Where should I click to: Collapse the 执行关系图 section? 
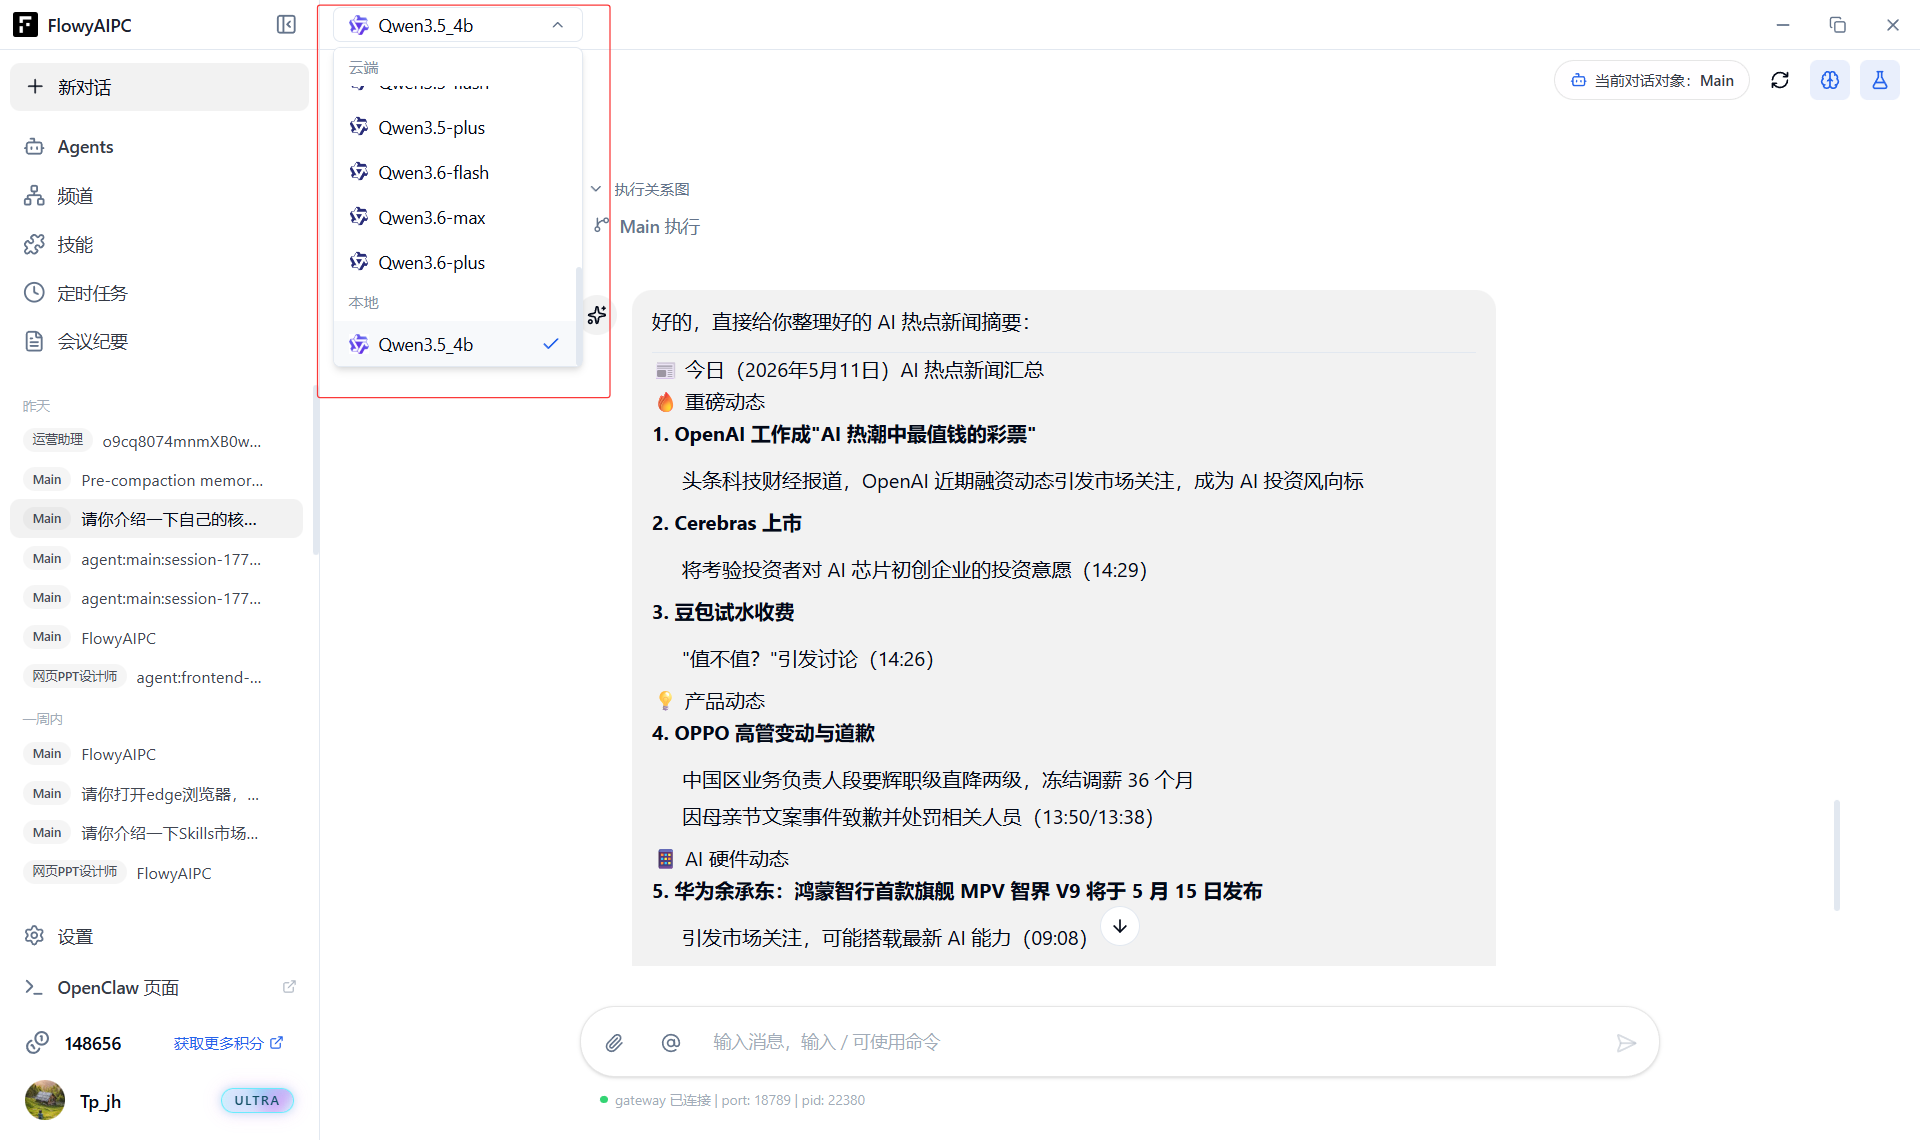tap(641, 189)
